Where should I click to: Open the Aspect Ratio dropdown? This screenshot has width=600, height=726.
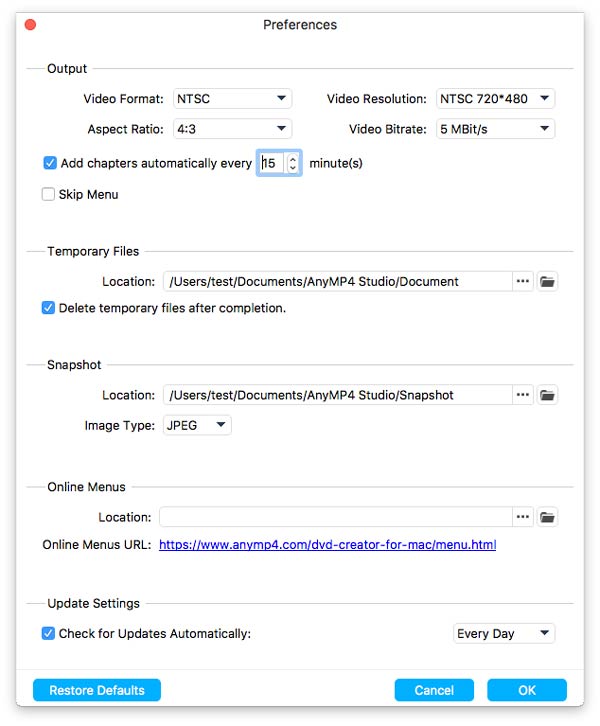pos(232,129)
